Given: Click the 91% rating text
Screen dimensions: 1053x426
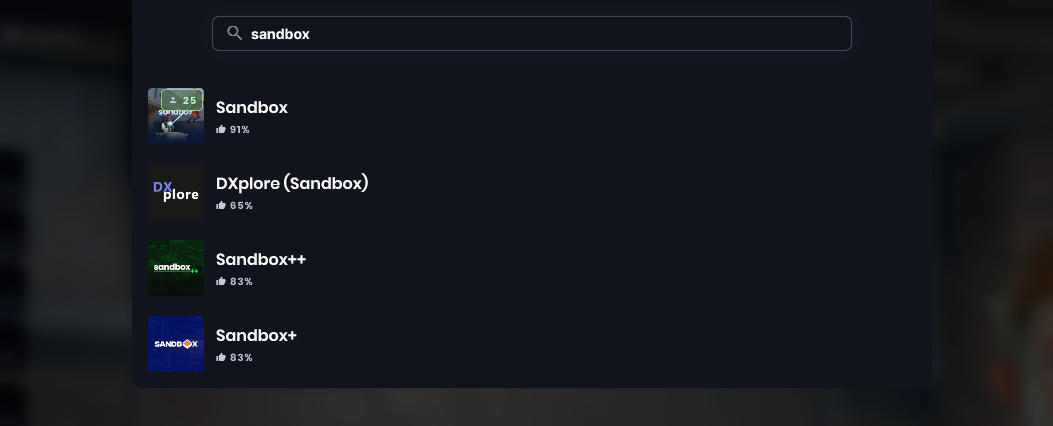Looking at the screenshot, I should (240, 130).
